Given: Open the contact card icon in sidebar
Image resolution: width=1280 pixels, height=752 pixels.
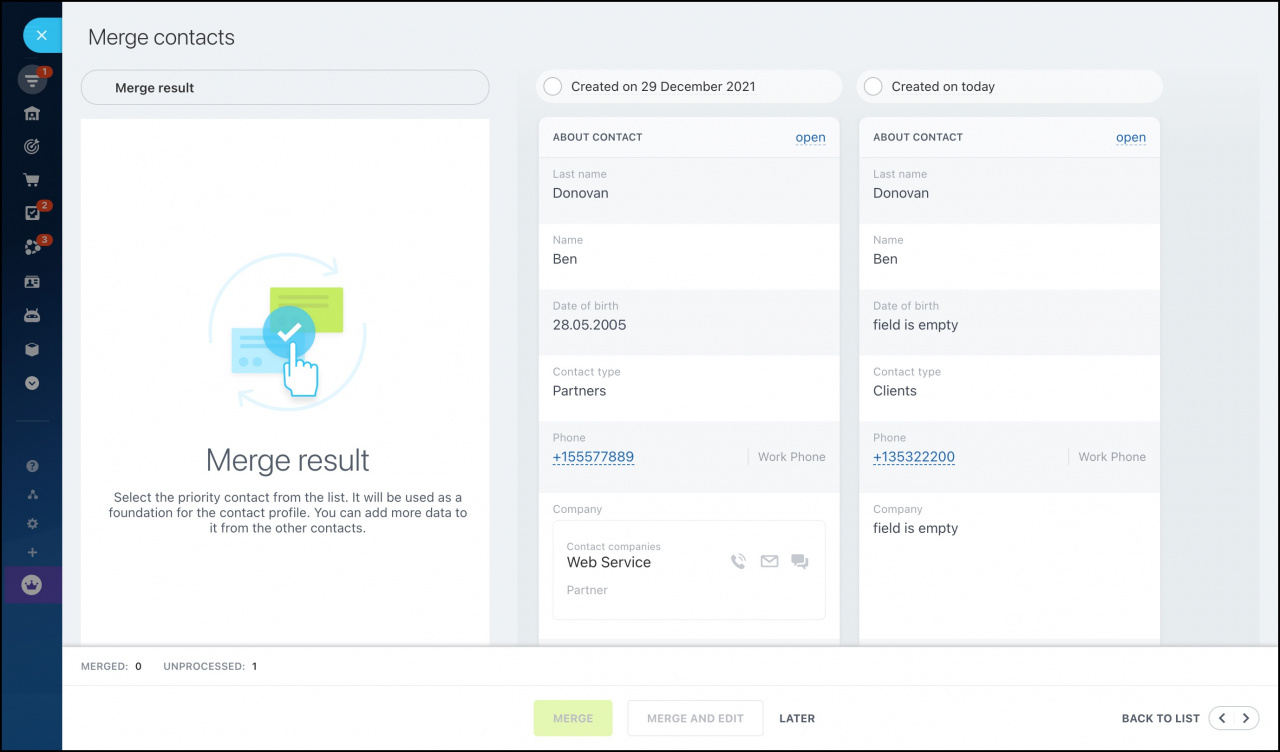Looking at the screenshot, I should click(x=32, y=282).
